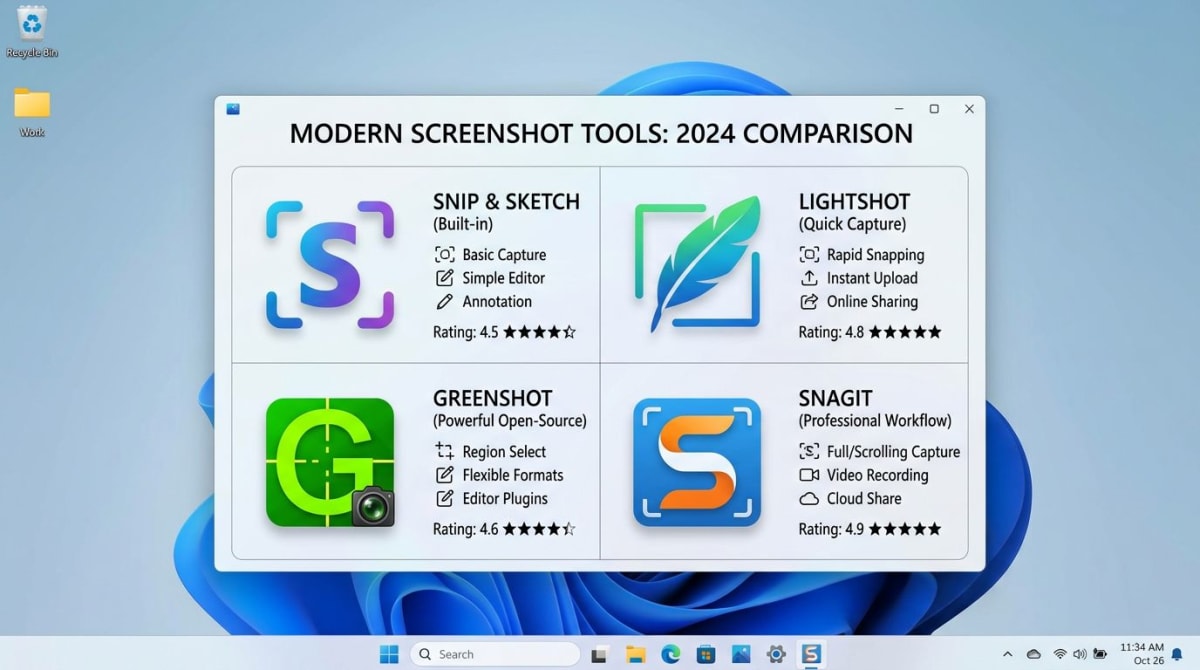Click the GREENSHOT heading
The image size is (1200, 670).
coord(493,398)
